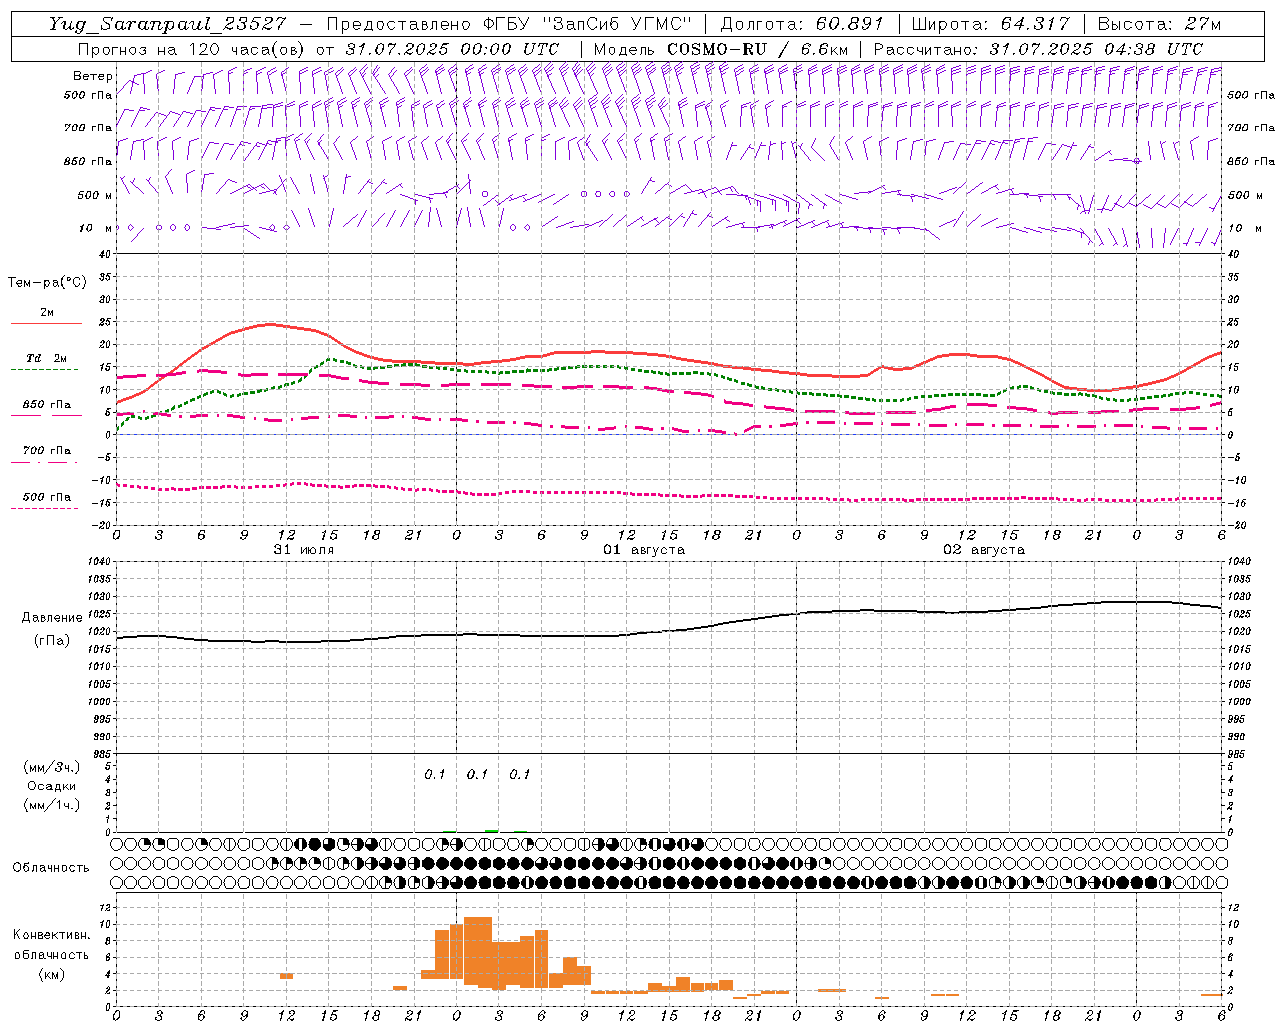This screenshot has width=1280, height=1024.
Task: Click the Облачность cloud cover label
Action: tap(51, 868)
